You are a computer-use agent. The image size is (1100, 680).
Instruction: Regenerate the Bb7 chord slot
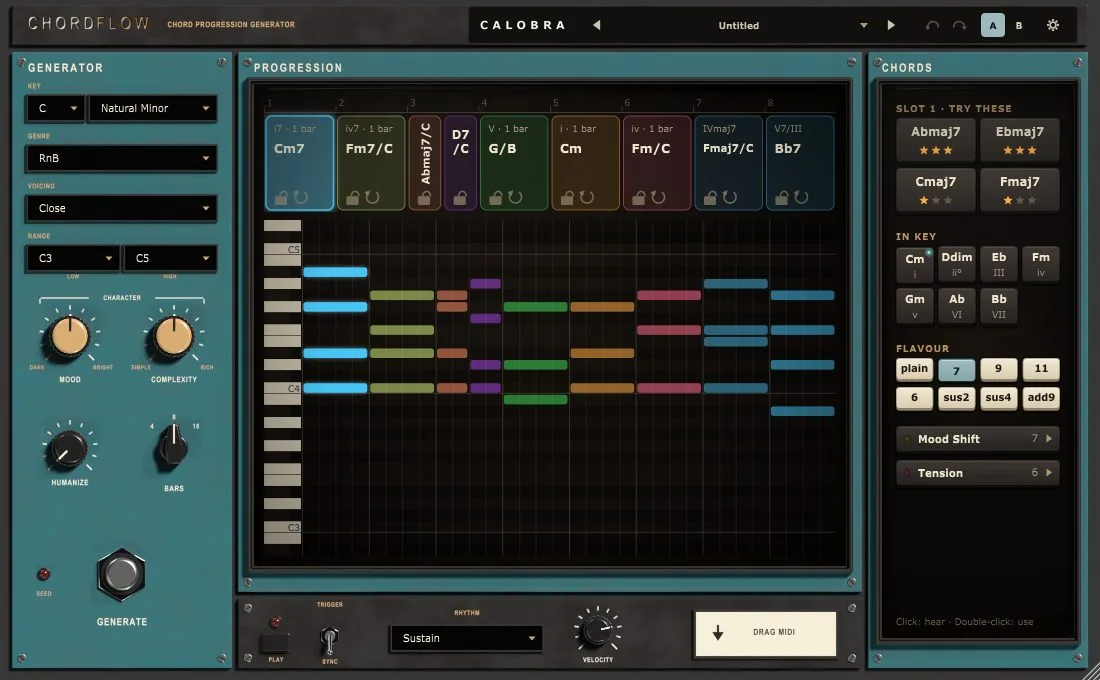click(802, 198)
